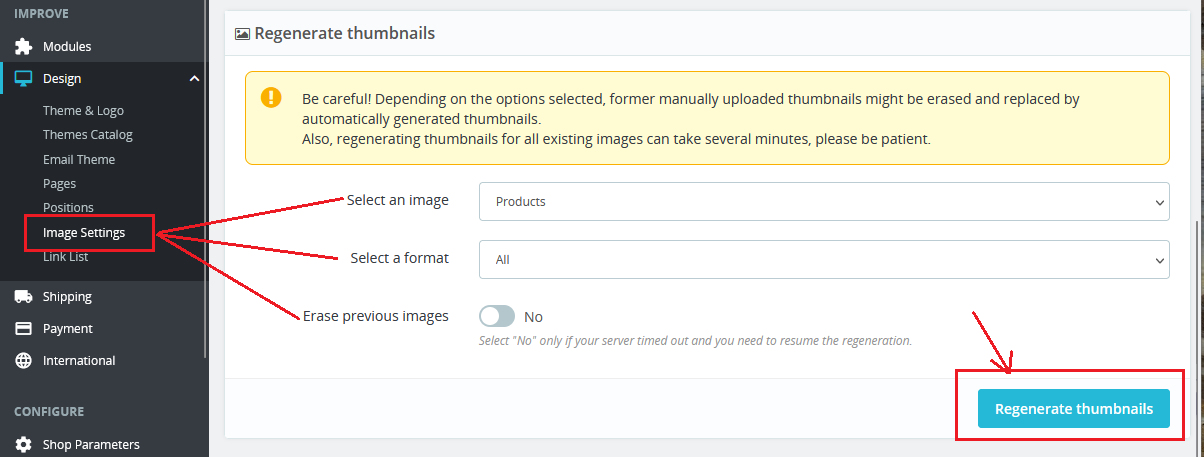This screenshot has height=457, width=1204.
Task: Click the image icon beside Regenerate thumbnails title
Action: click(242, 33)
